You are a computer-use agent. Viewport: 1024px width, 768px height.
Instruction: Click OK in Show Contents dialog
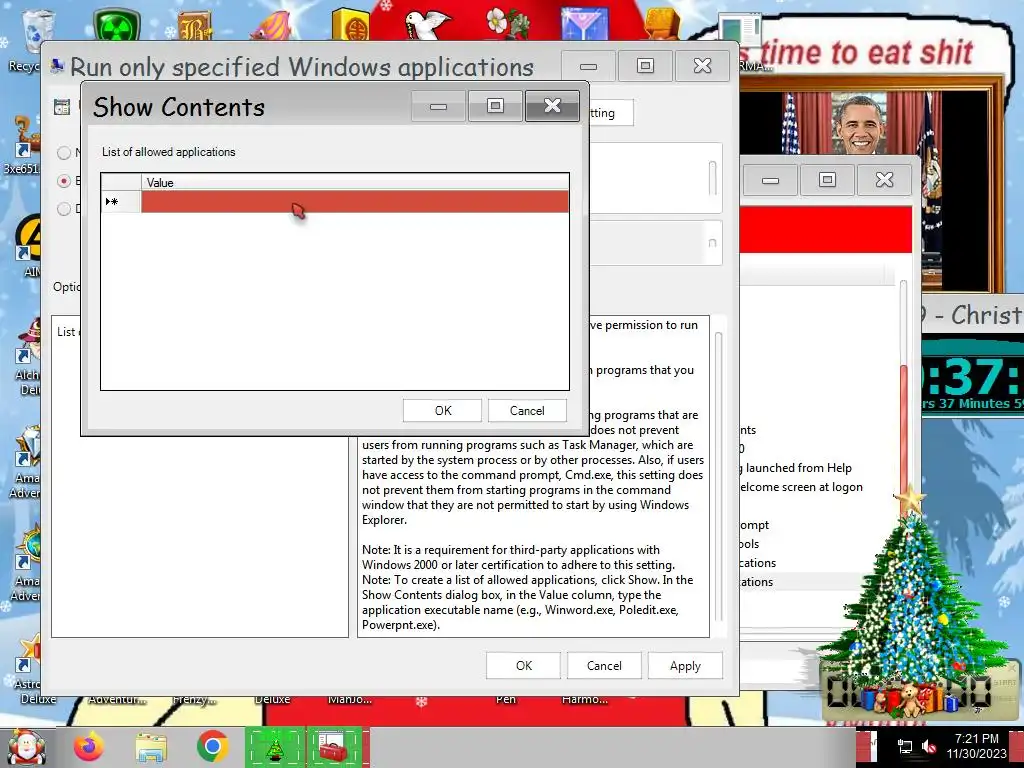pos(443,411)
